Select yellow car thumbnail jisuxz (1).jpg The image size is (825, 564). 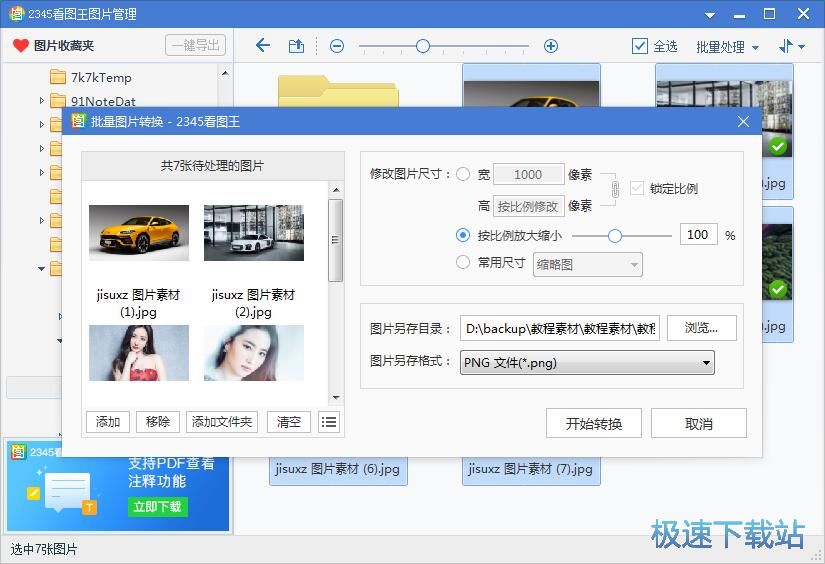tap(139, 233)
